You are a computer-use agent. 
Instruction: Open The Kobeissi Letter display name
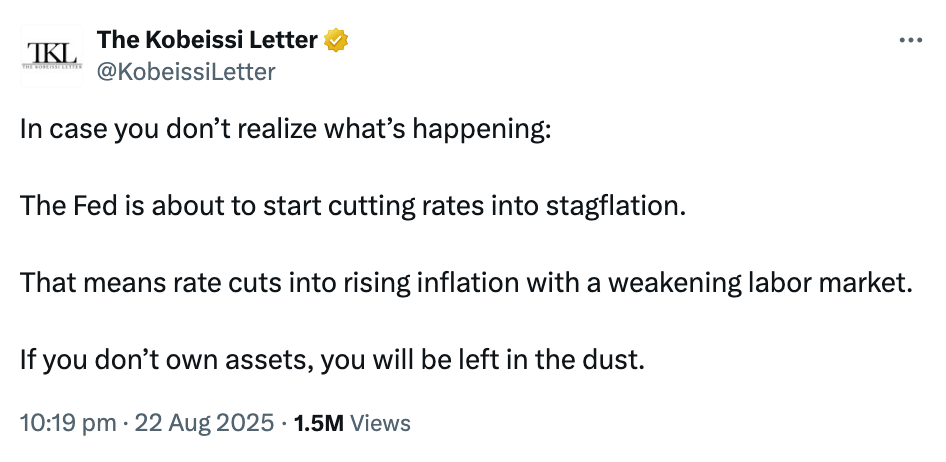click(x=207, y=41)
